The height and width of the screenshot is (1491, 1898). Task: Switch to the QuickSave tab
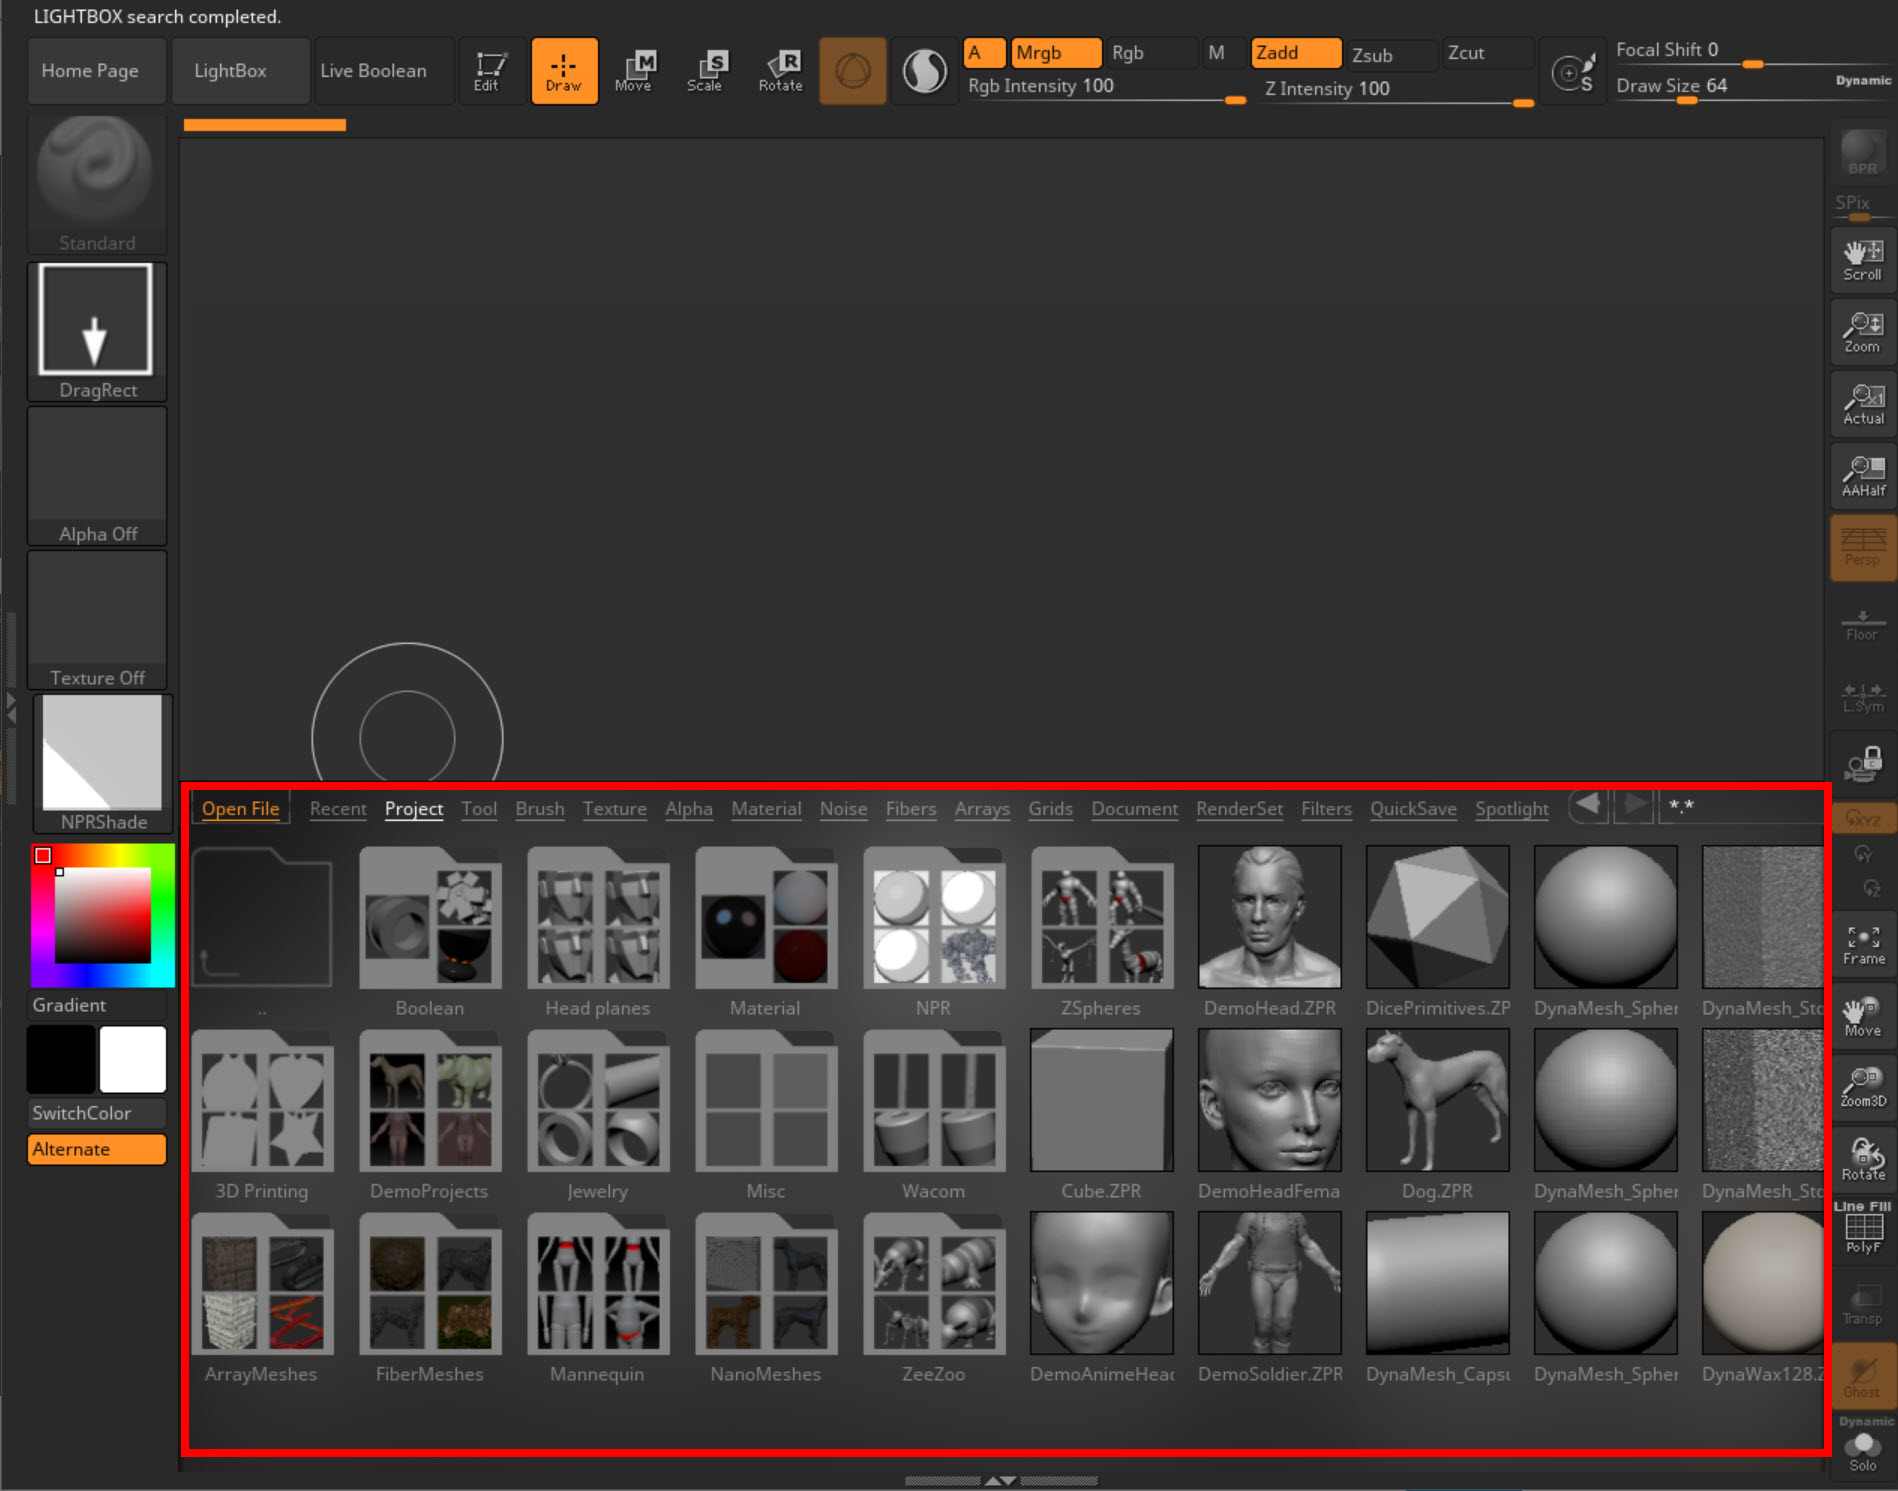(x=1413, y=808)
